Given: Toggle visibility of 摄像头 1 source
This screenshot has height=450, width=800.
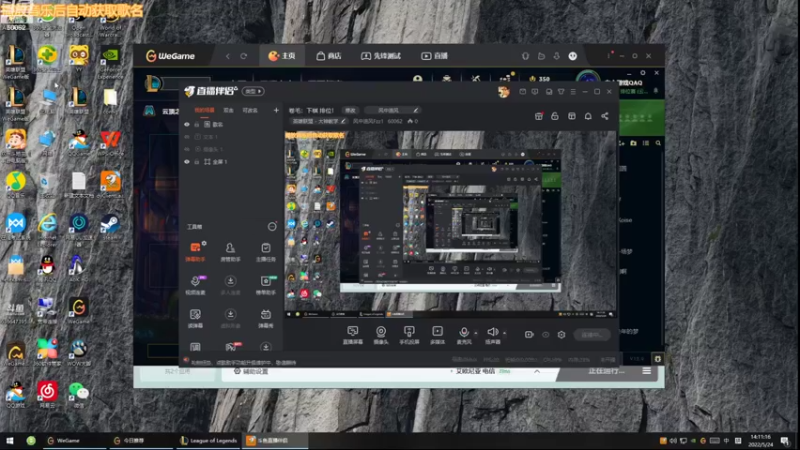Looking at the screenshot, I should [187, 149].
